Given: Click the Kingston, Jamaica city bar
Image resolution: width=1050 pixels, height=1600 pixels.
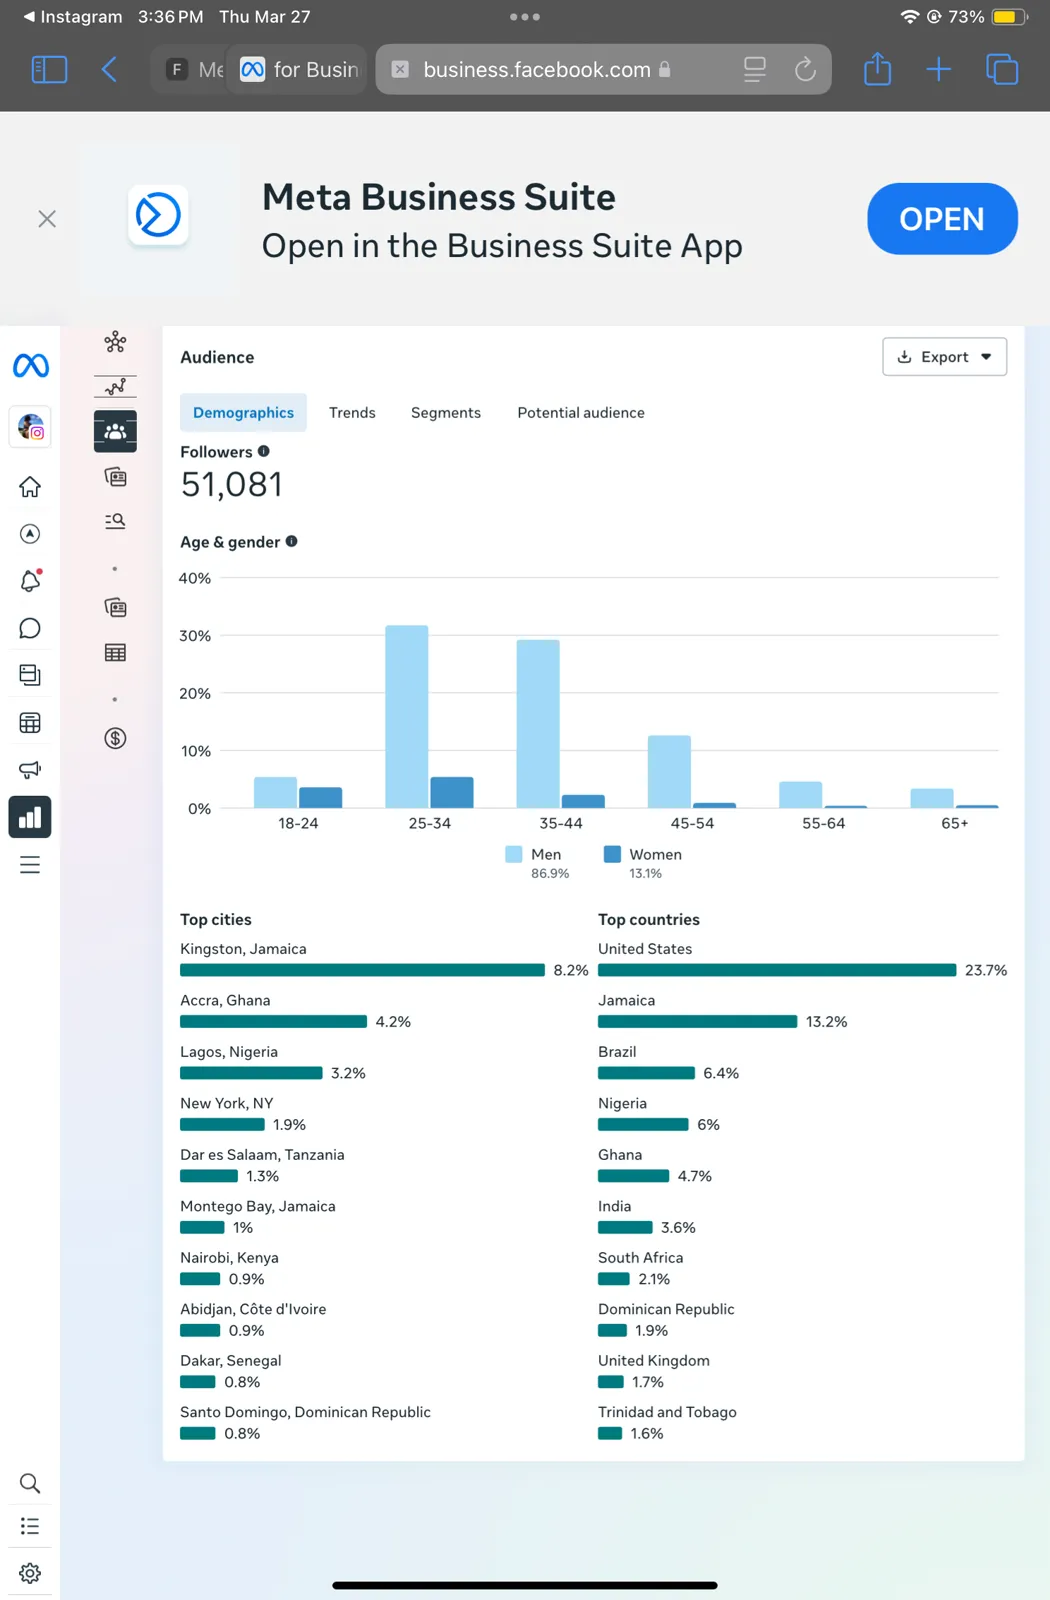Looking at the screenshot, I should [362, 970].
